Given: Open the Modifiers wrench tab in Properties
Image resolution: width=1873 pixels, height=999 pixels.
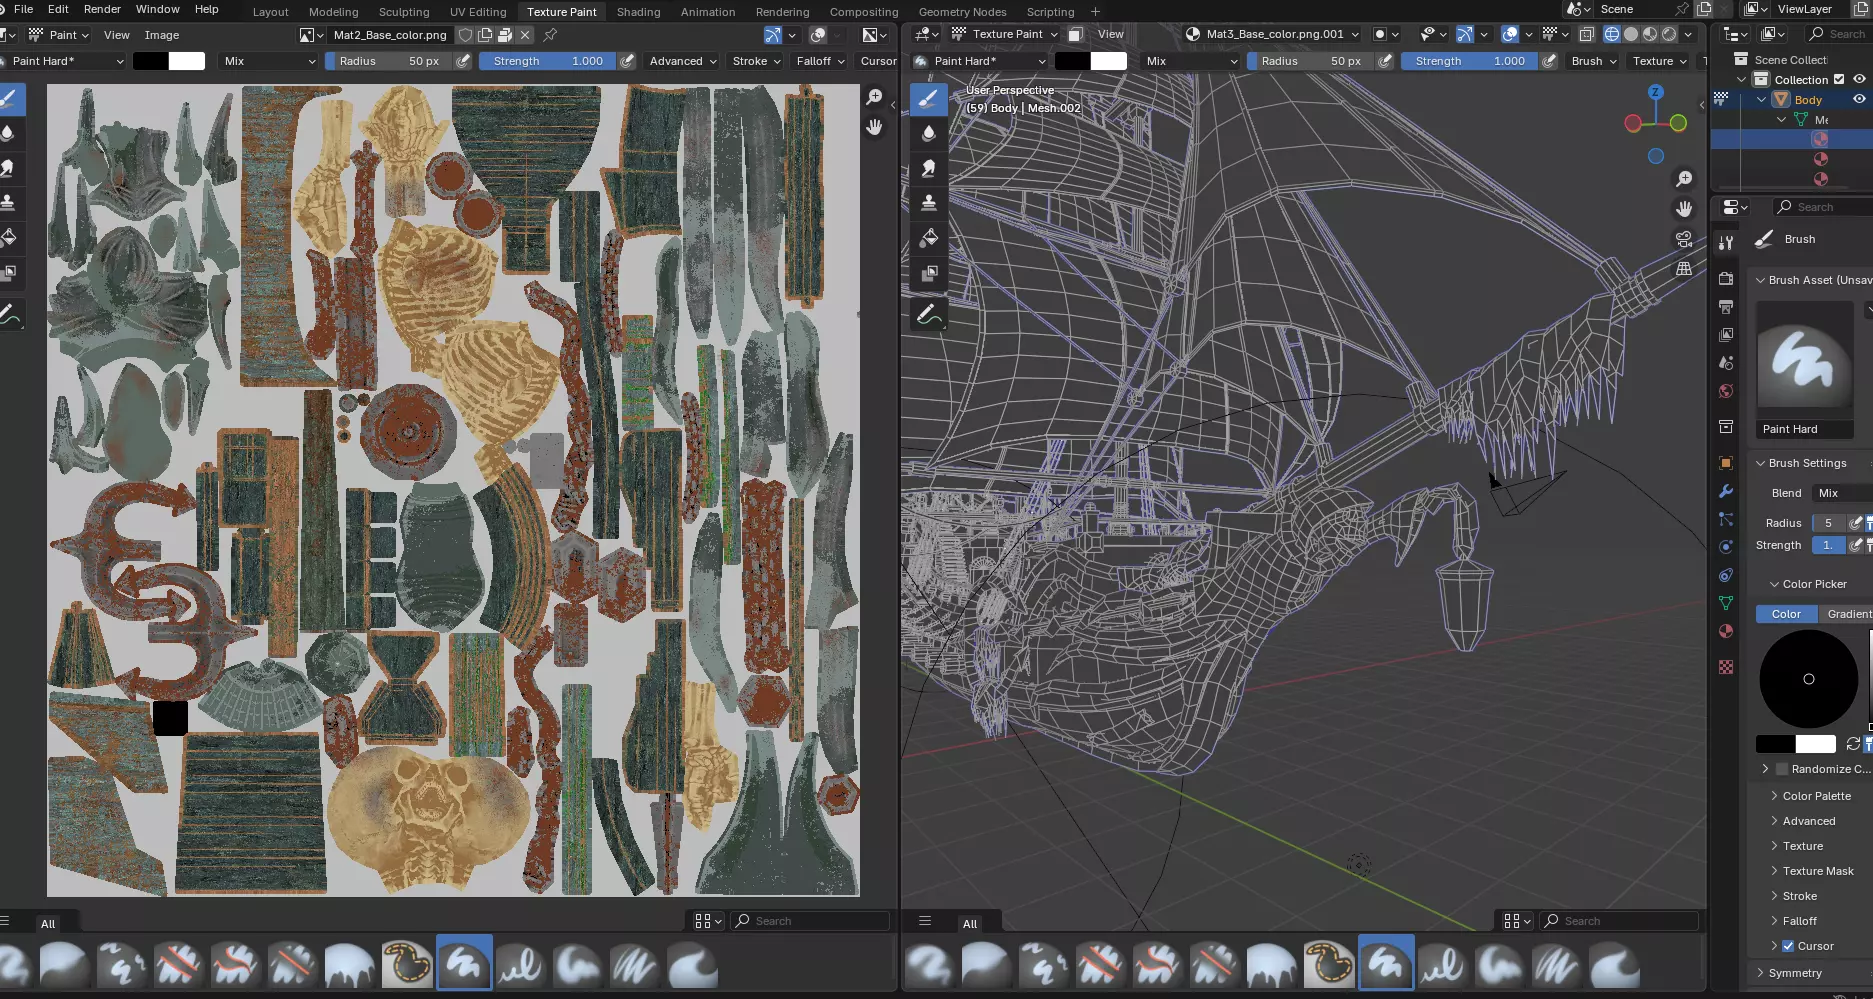Looking at the screenshot, I should click(x=1726, y=491).
